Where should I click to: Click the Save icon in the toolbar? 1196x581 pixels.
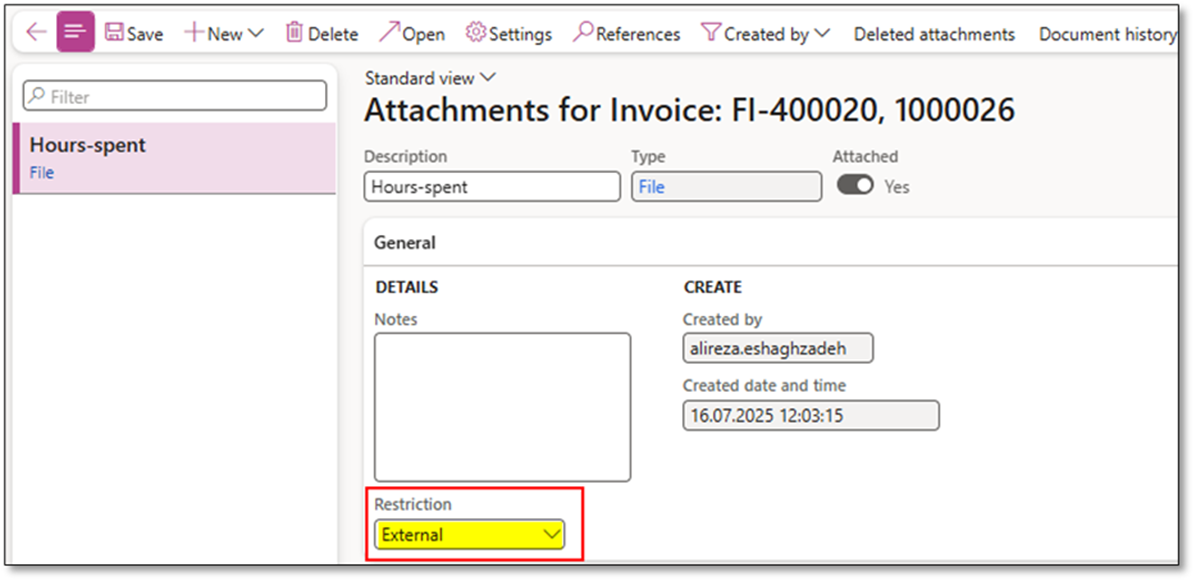pyautogui.click(x=117, y=32)
